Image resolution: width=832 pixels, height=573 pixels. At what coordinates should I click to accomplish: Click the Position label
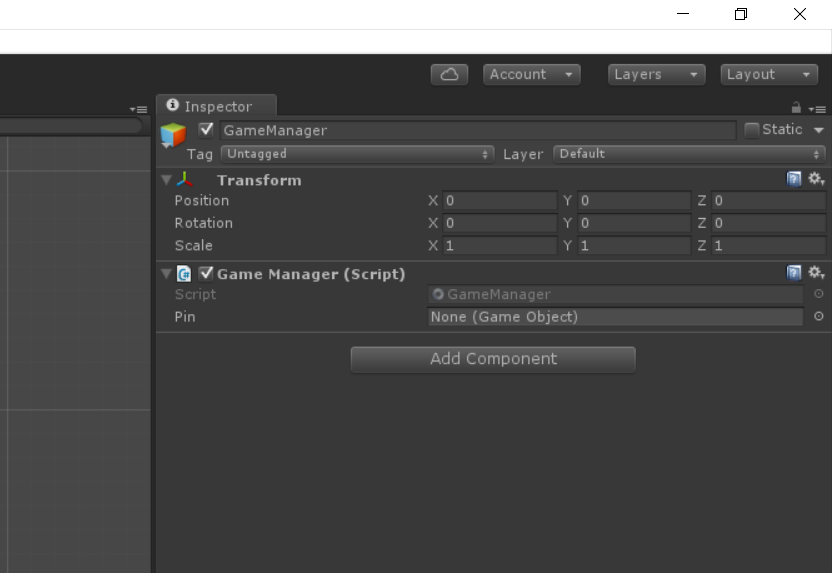point(202,201)
